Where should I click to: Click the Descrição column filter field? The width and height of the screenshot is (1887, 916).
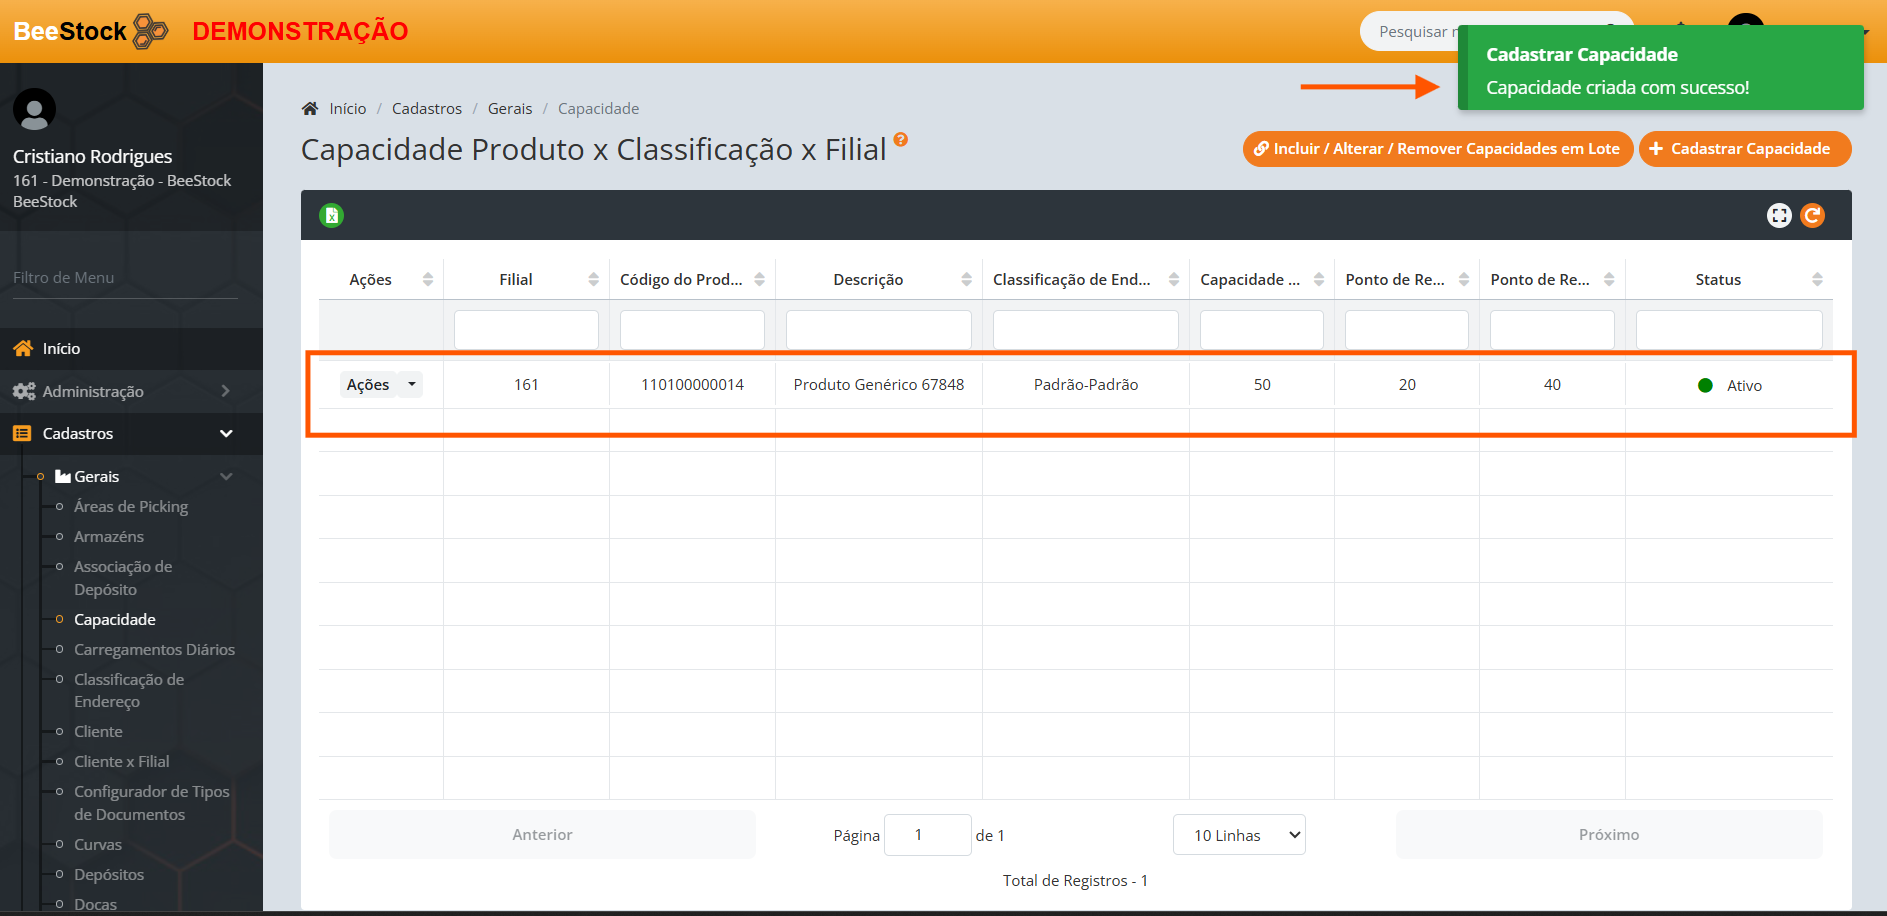878,330
